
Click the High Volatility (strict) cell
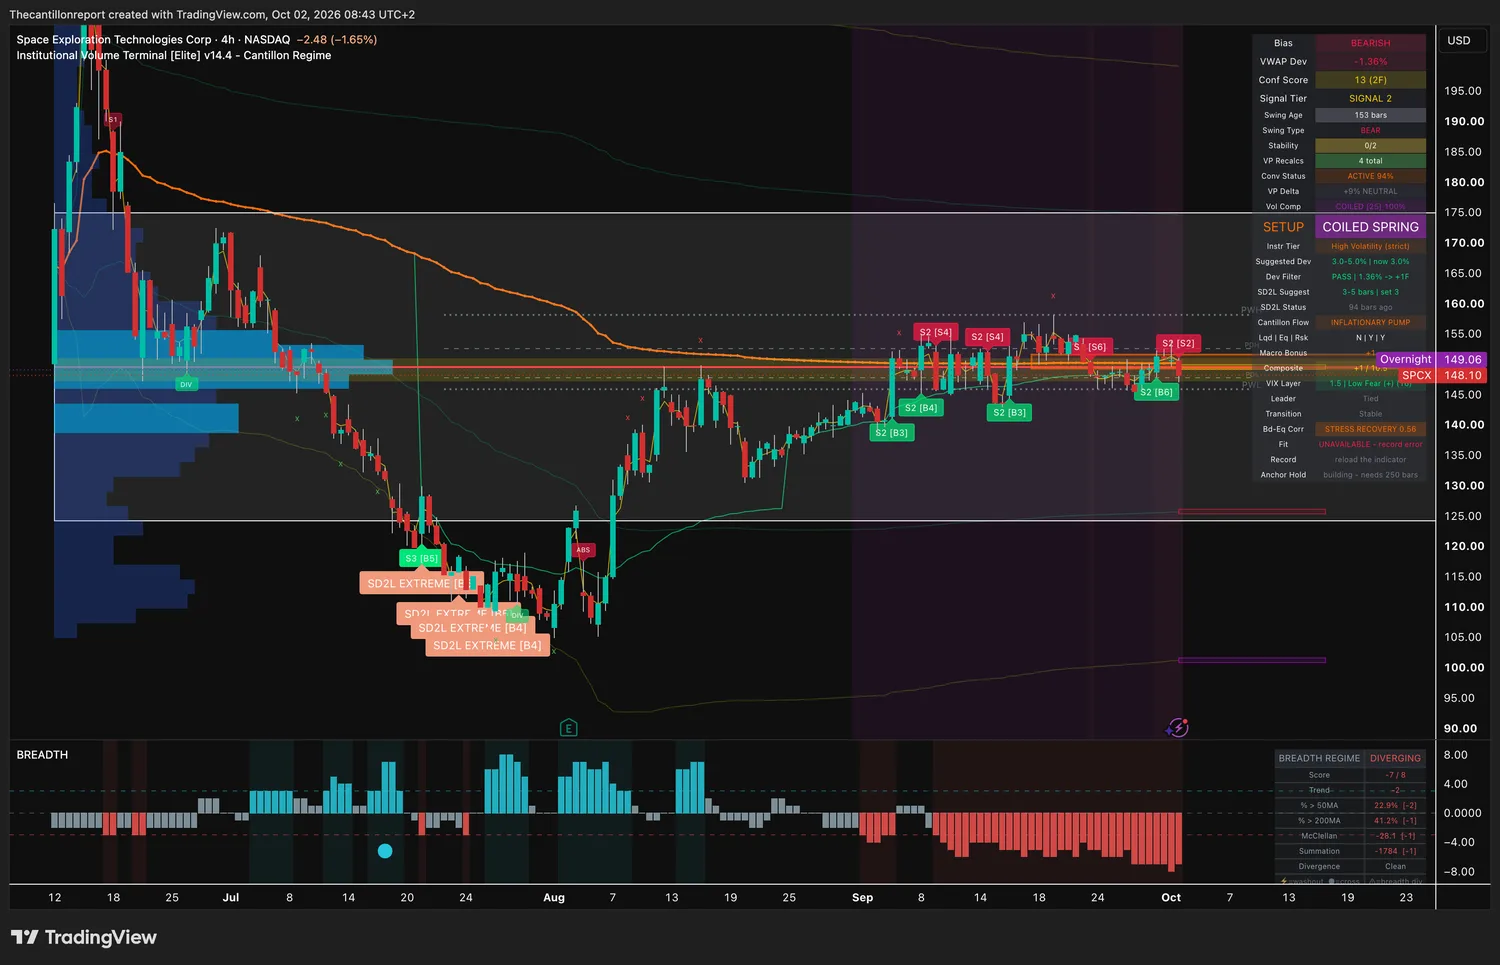coord(1370,246)
